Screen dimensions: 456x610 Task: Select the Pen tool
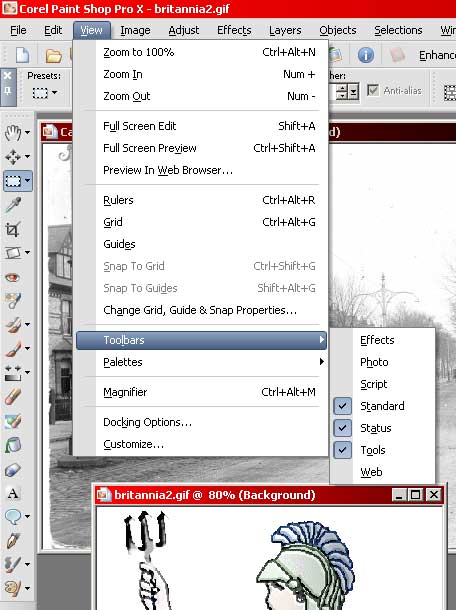pos(13,541)
